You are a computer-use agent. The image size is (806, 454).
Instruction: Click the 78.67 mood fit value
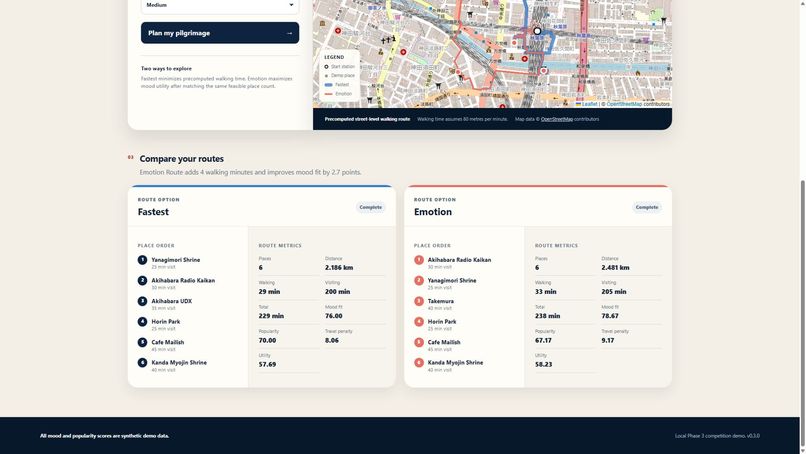(x=610, y=316)
